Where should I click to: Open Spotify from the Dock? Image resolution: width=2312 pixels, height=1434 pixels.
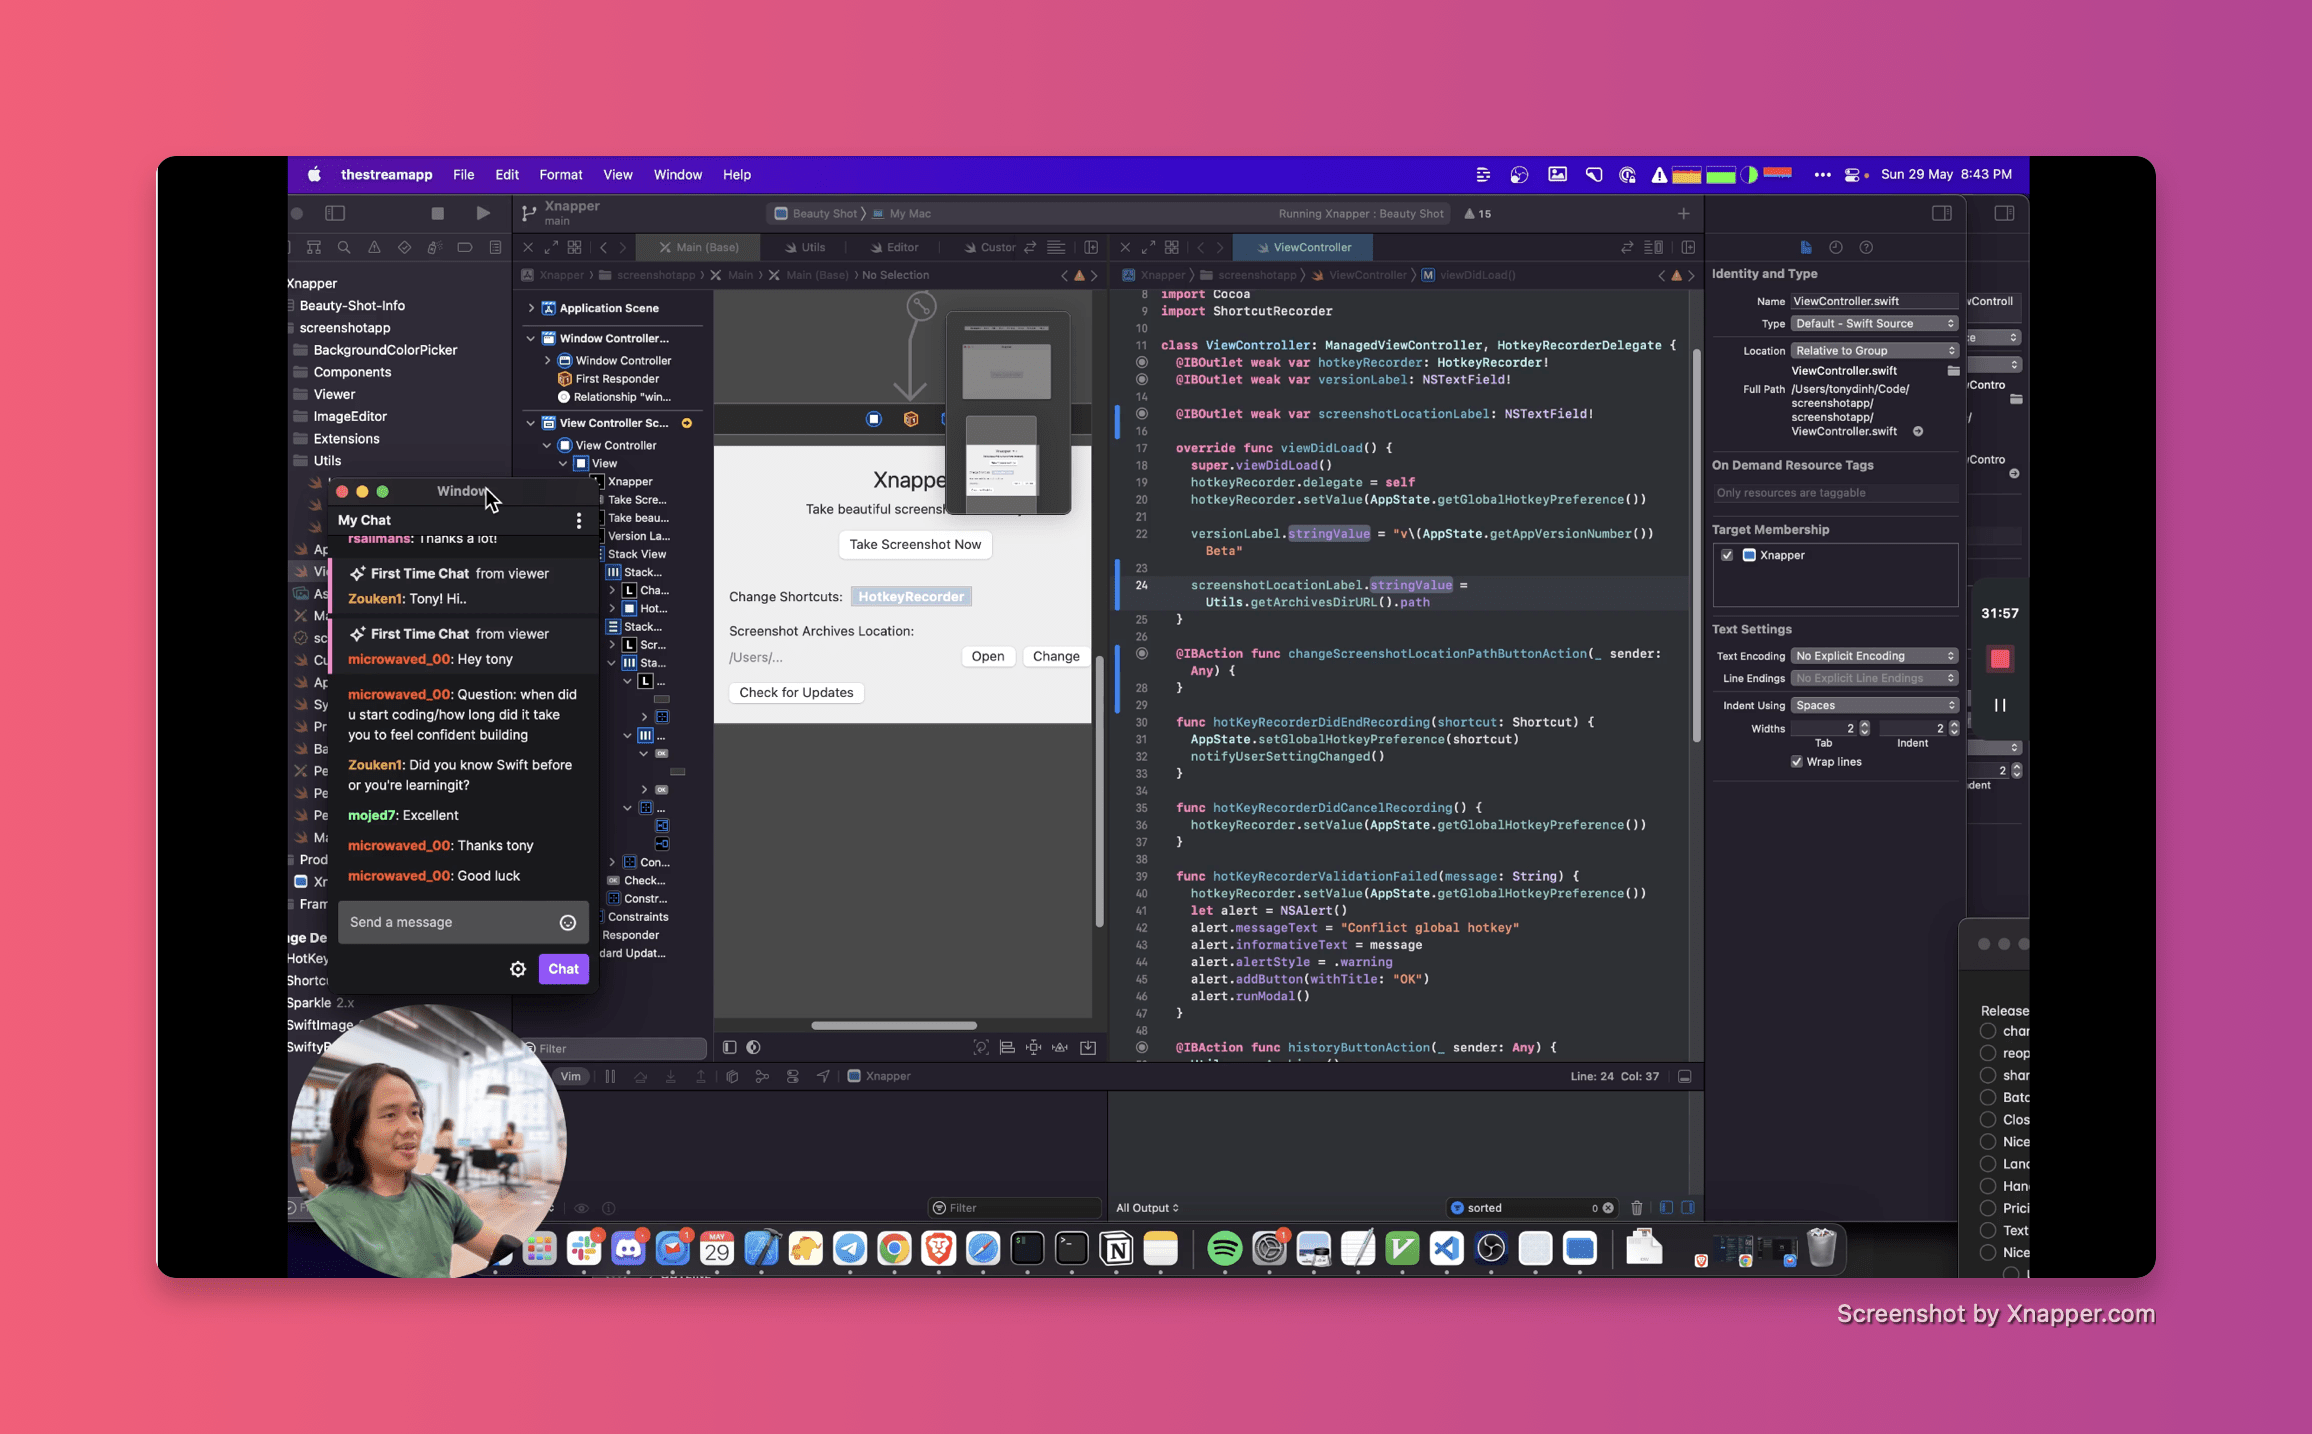pyautogui.click(x=1224, y=1248)
